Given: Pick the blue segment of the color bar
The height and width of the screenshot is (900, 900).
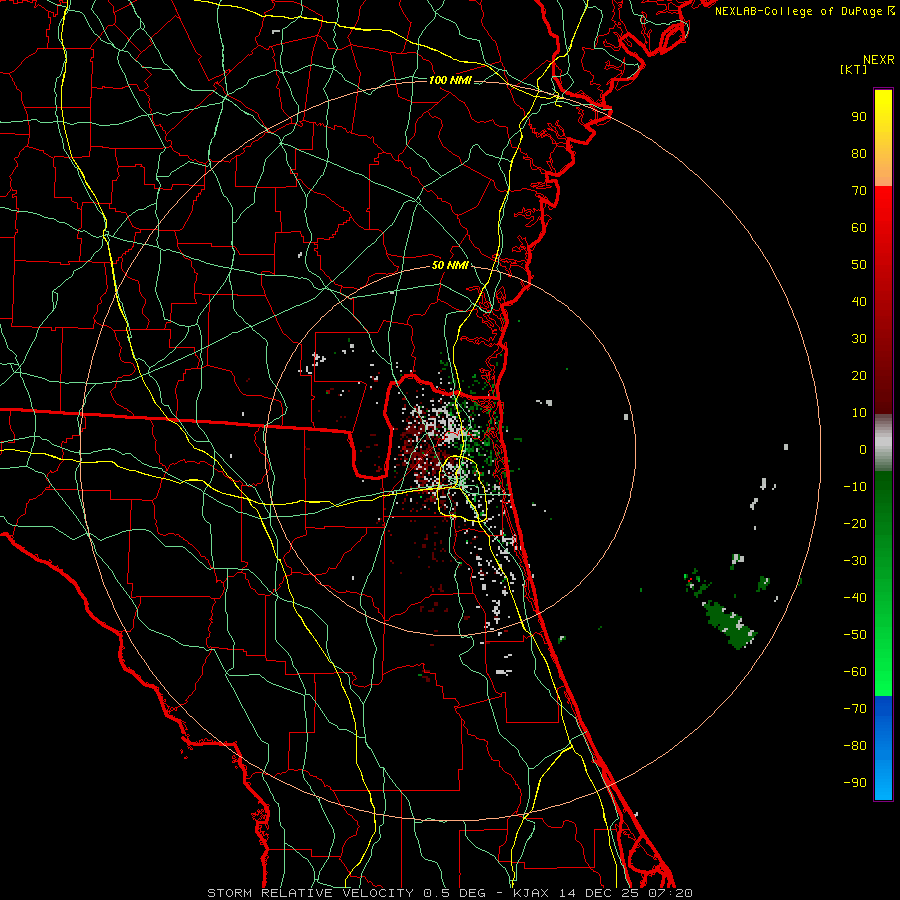Looking at the screenshot, I should click(x=883, y=748).
